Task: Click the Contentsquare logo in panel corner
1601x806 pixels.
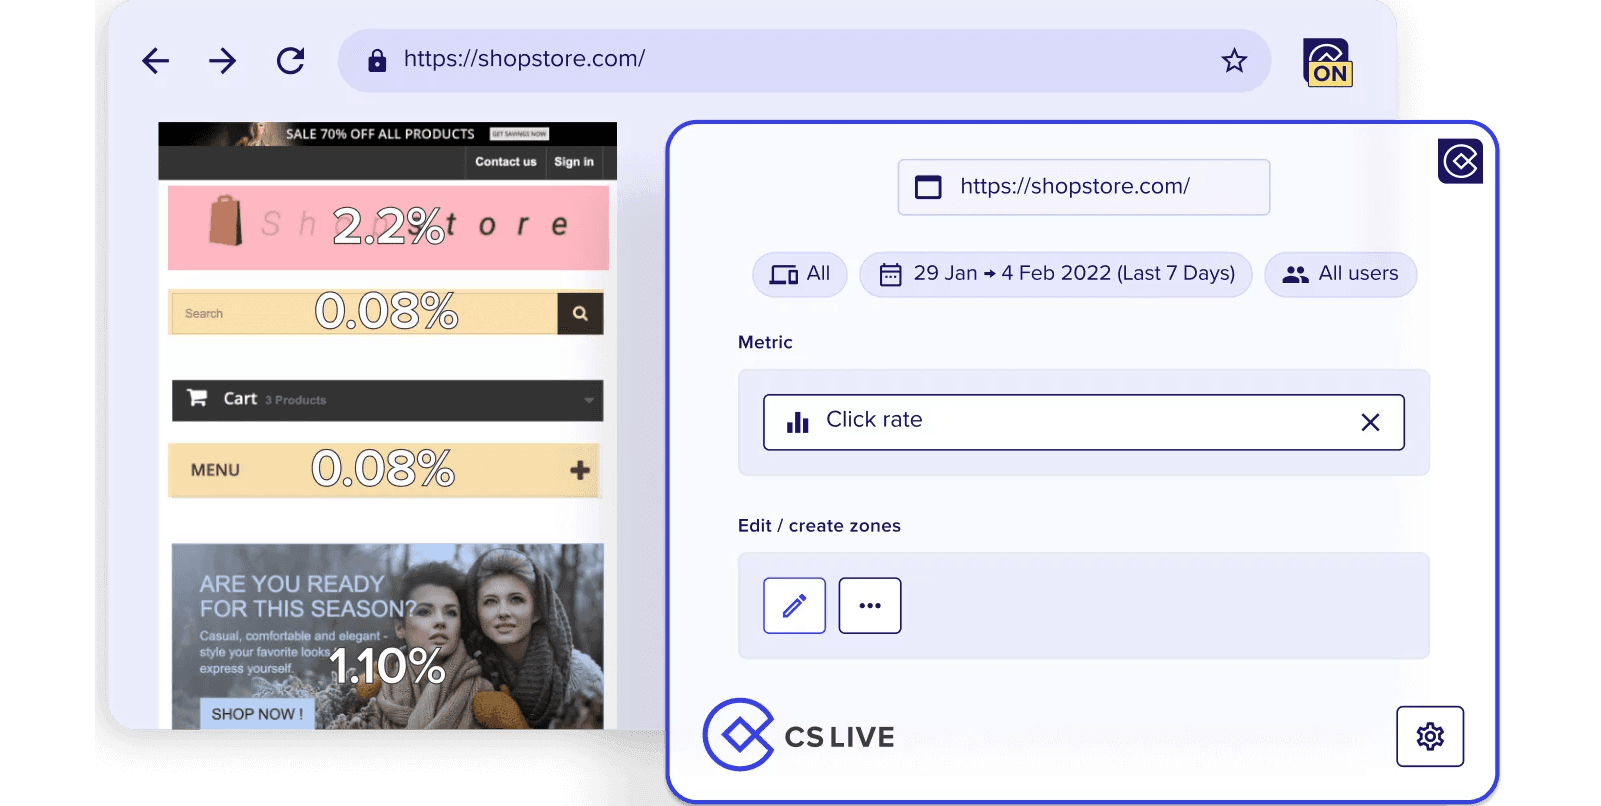Action: point(1460,161)
